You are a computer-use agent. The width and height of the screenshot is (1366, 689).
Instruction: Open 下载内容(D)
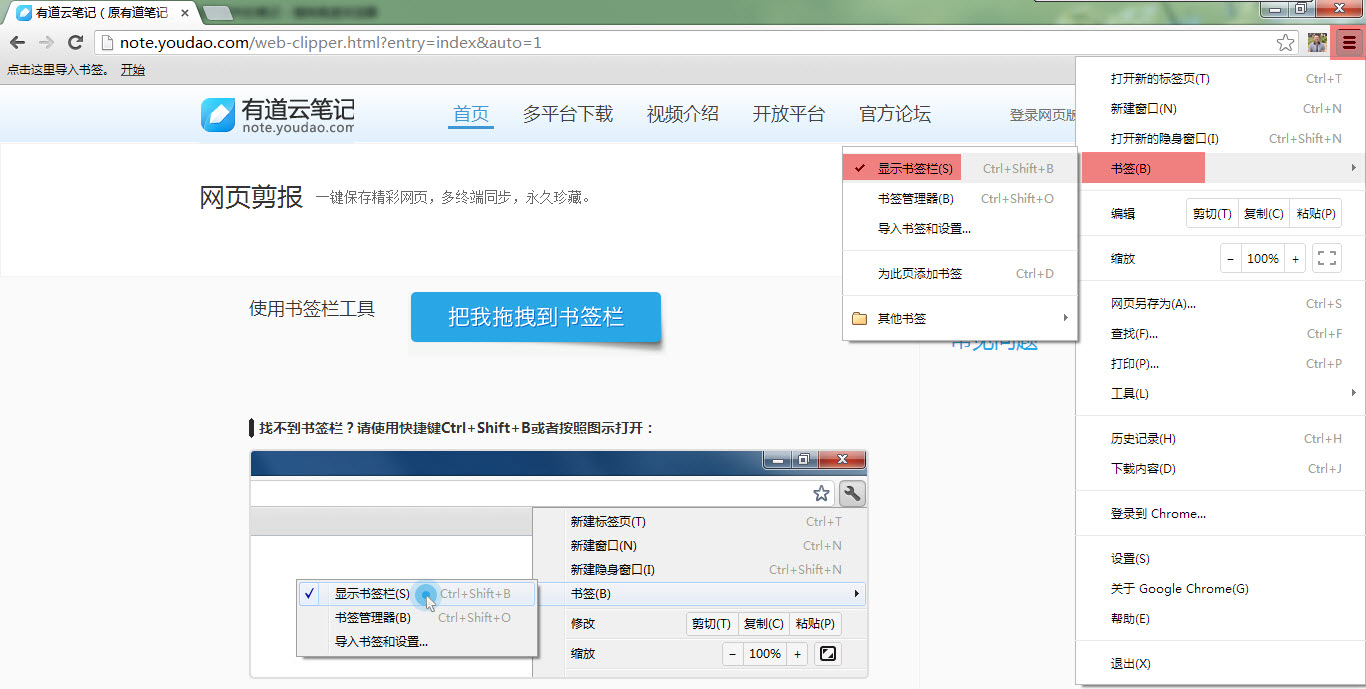(x=1221, y=468)
